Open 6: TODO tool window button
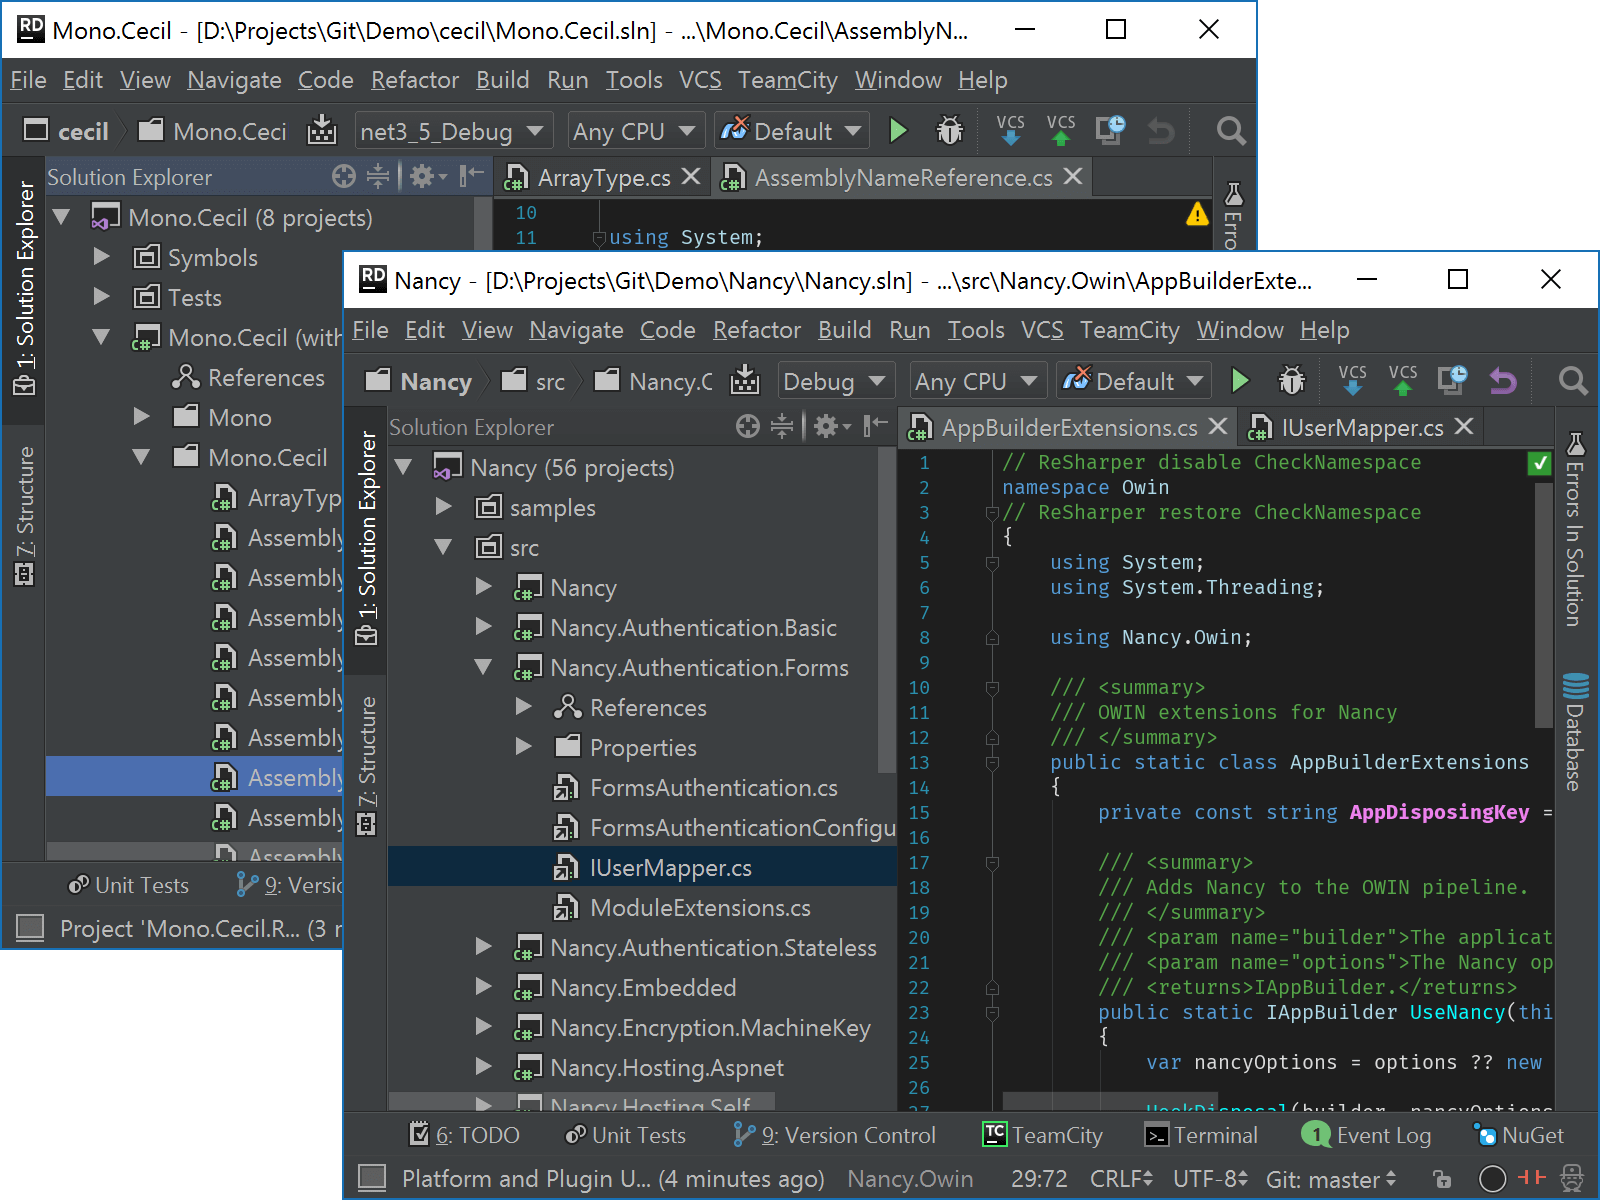The width and height of the screenshot is (1600, 1200). pyautogui.click(x=465, y=1135)
